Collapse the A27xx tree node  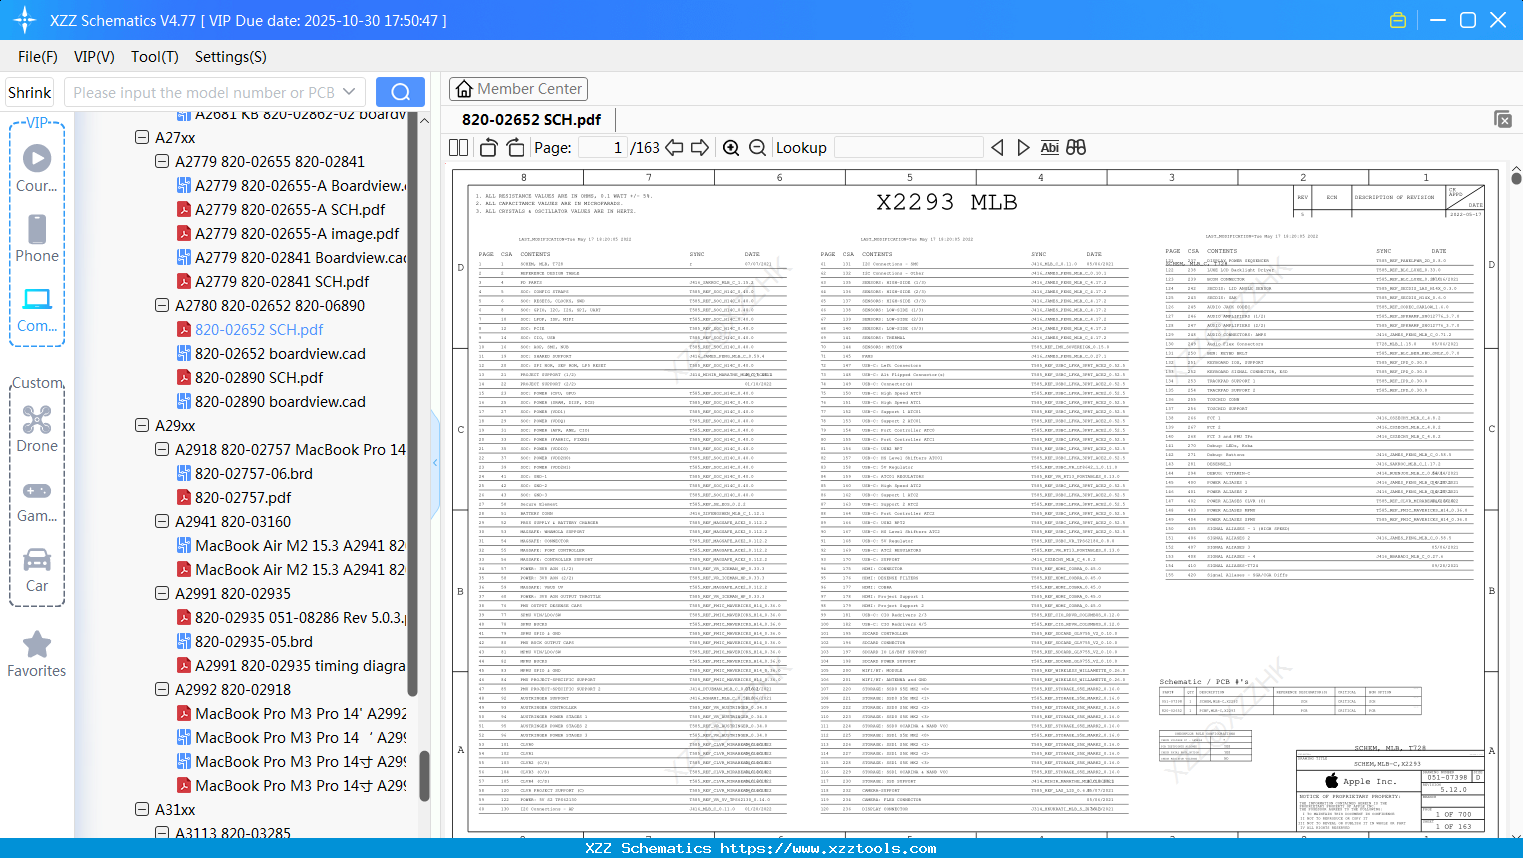pos(142,138)
